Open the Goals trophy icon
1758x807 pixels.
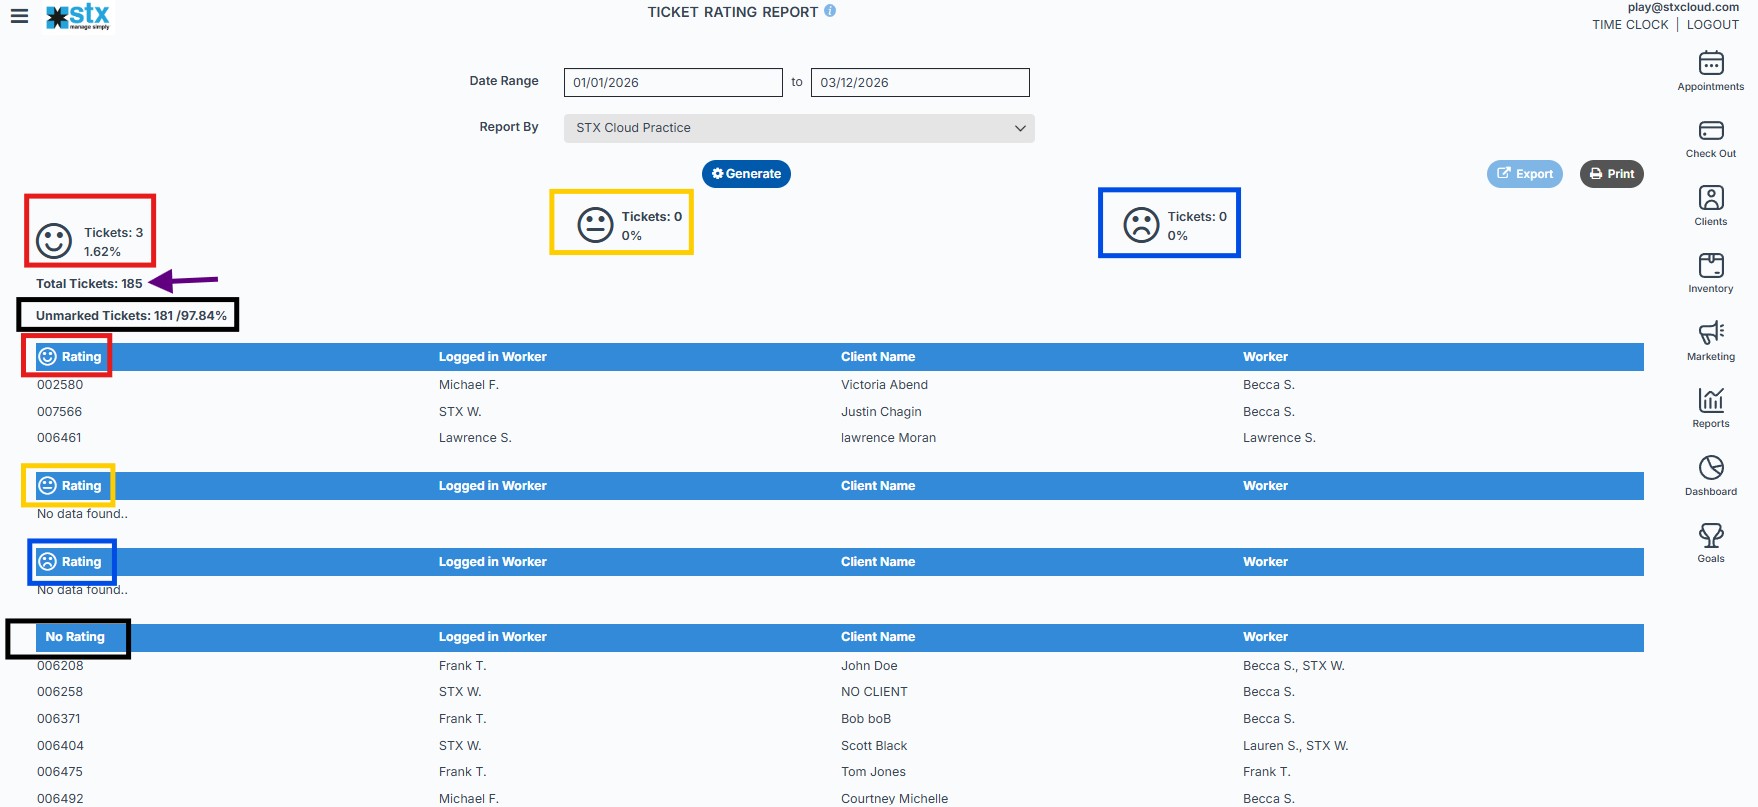pyautogui.click(x=1711, y=535)
